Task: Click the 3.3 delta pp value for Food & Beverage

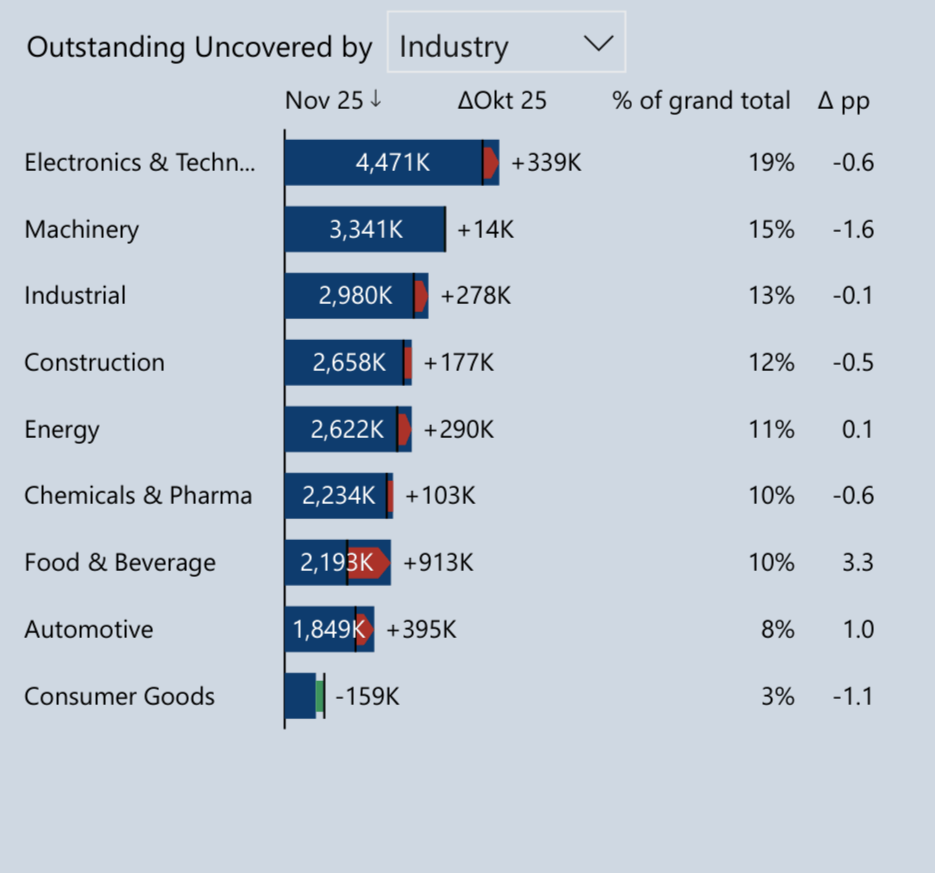Action: (857, 562)
